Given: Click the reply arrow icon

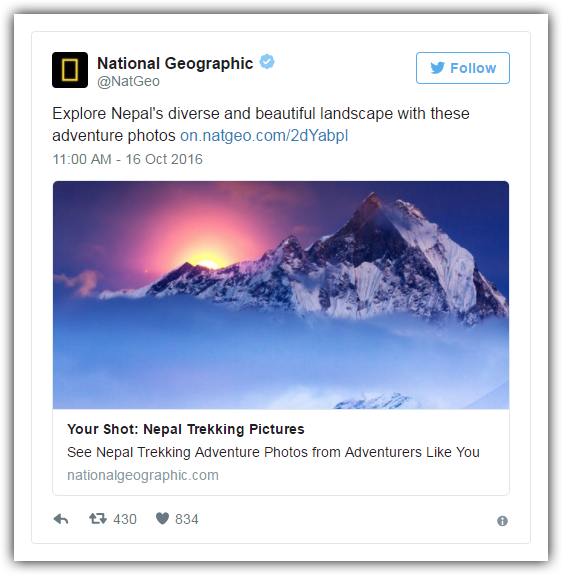Looking at the screenshot, I should (x=61, y=519).
